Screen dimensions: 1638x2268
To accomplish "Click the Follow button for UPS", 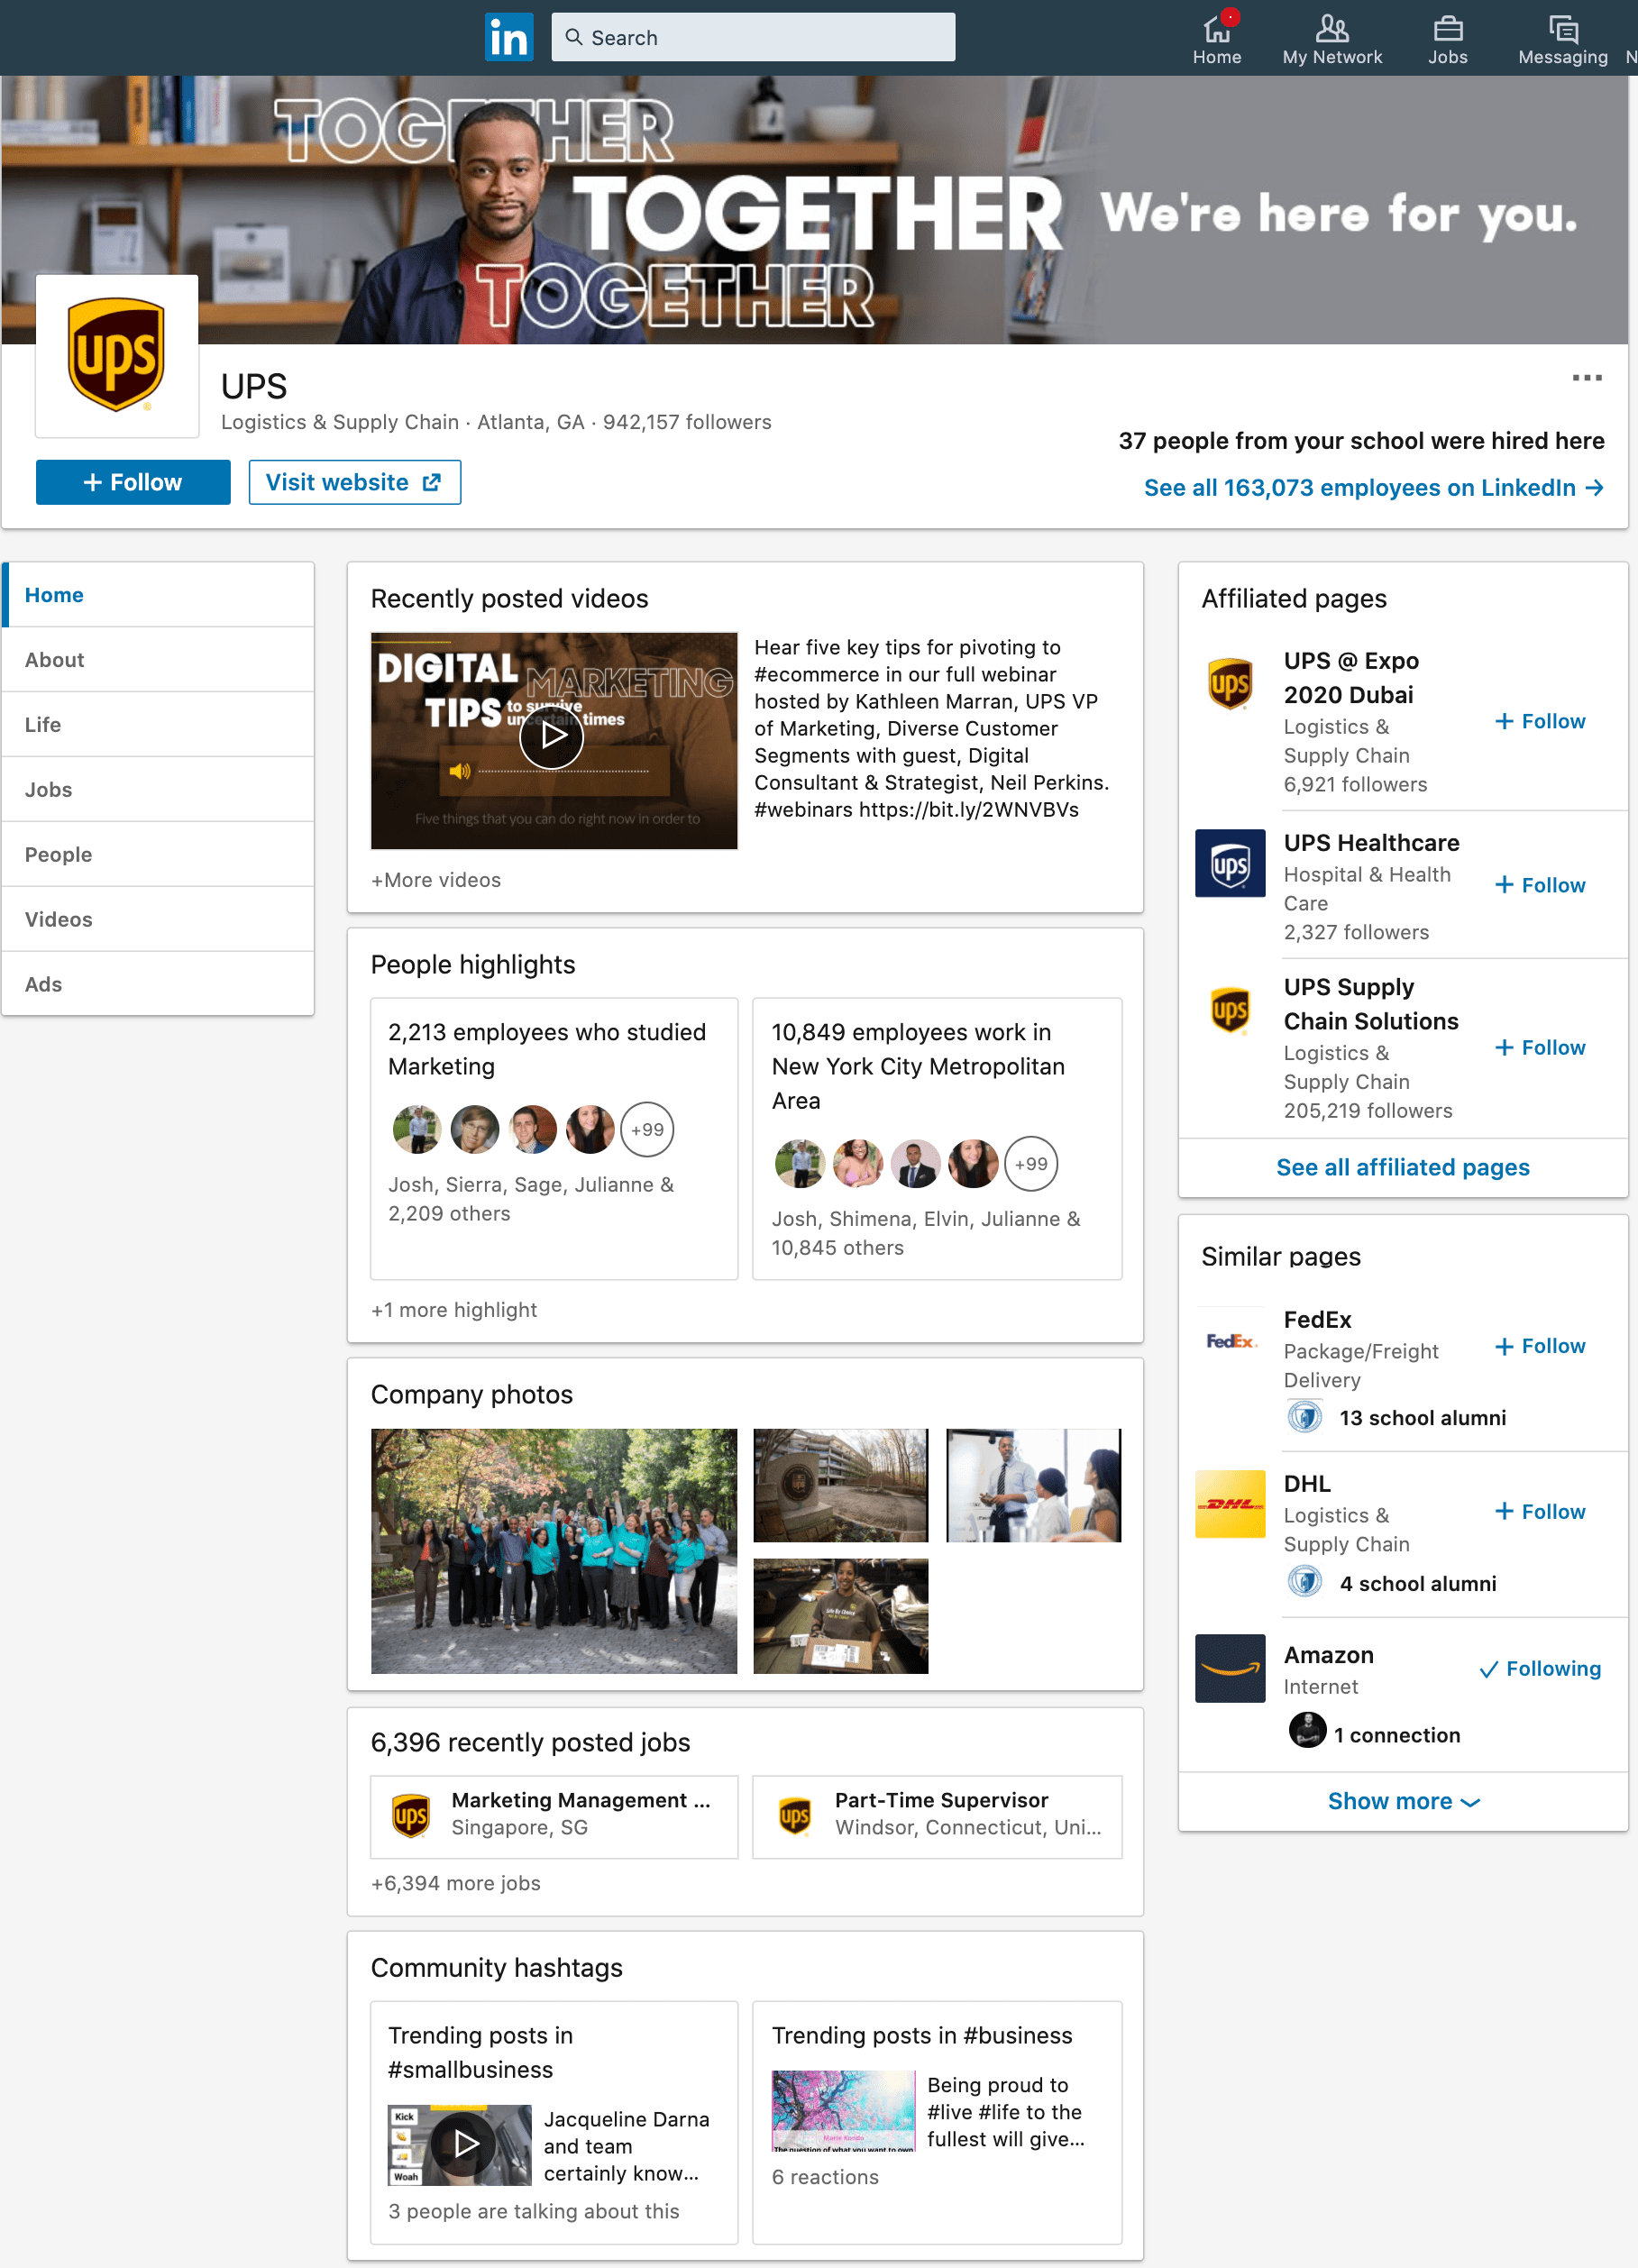I will pos(132,481).
